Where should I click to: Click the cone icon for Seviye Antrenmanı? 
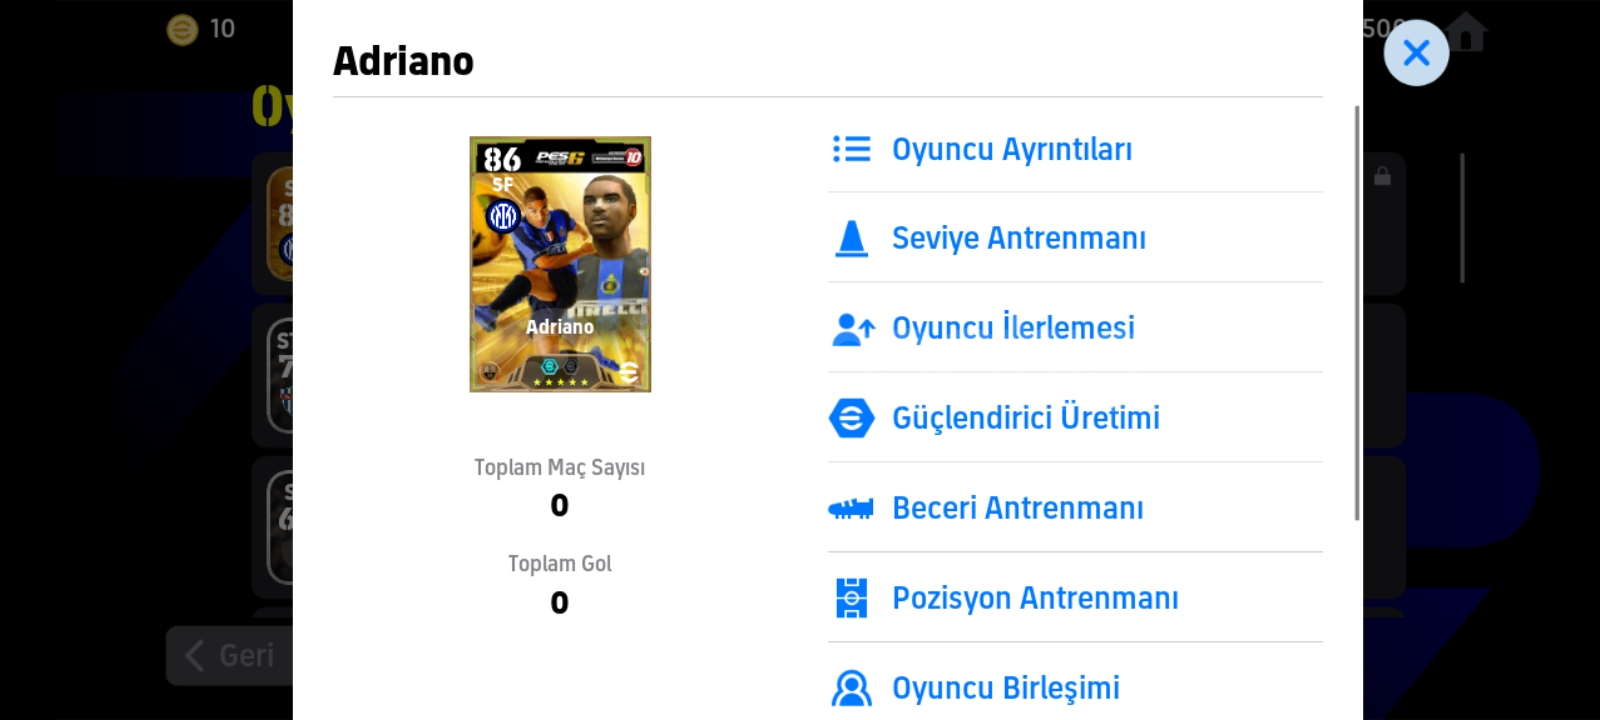(851, 238)
